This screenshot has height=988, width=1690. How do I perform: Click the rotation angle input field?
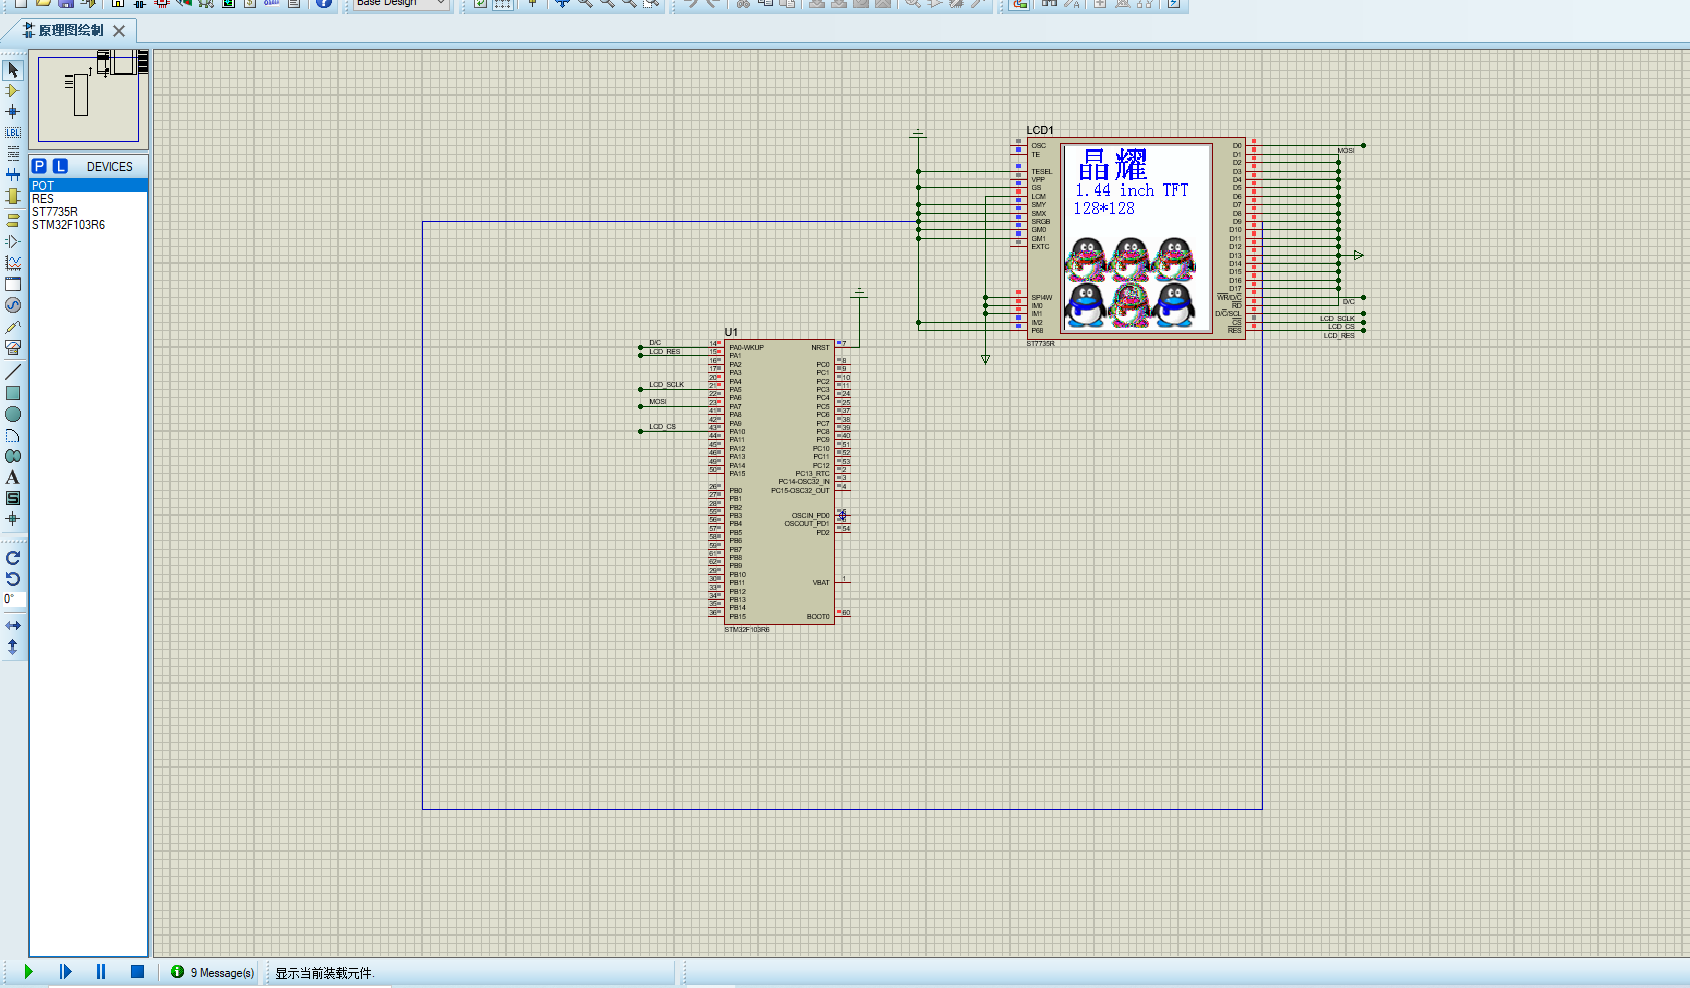coord(13,599)
